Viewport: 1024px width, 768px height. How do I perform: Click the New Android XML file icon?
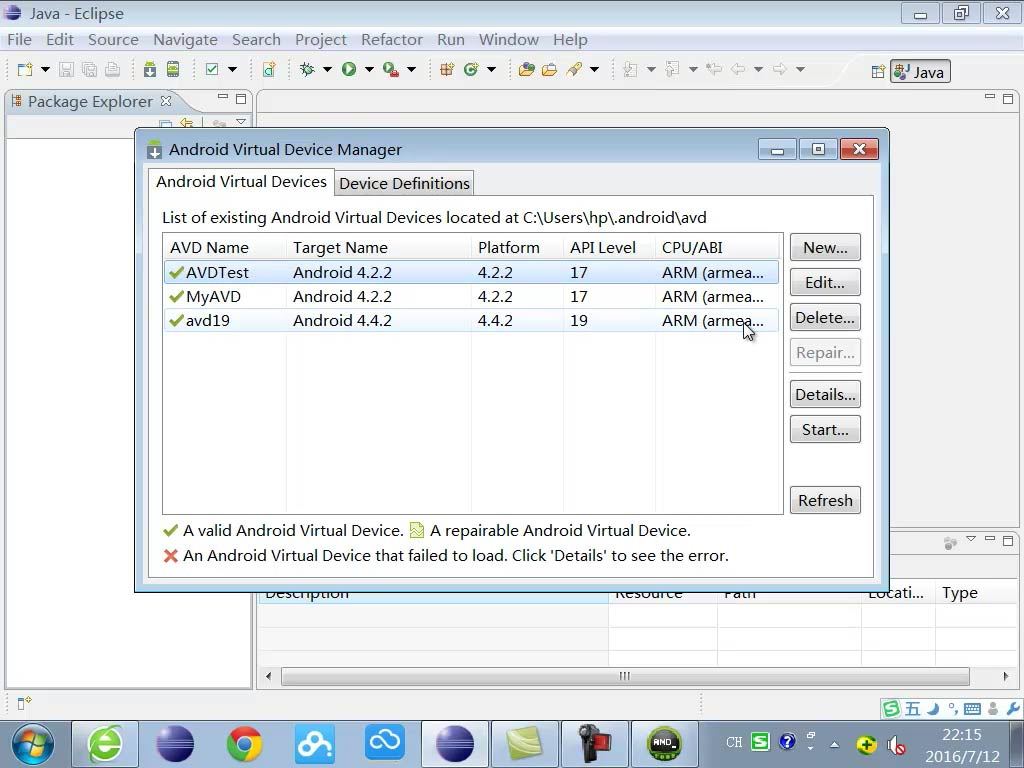pyautogui.click(x=269, y=69)
